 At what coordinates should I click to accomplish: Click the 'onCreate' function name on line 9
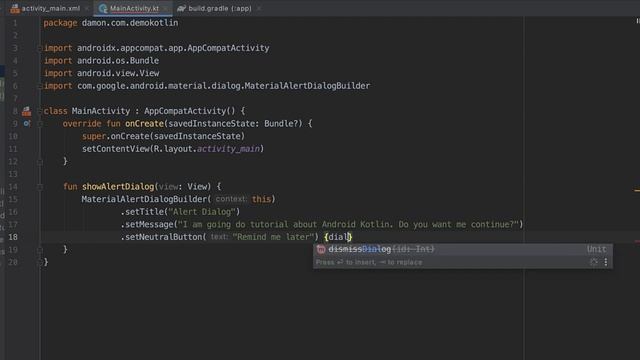pos(144,124)
